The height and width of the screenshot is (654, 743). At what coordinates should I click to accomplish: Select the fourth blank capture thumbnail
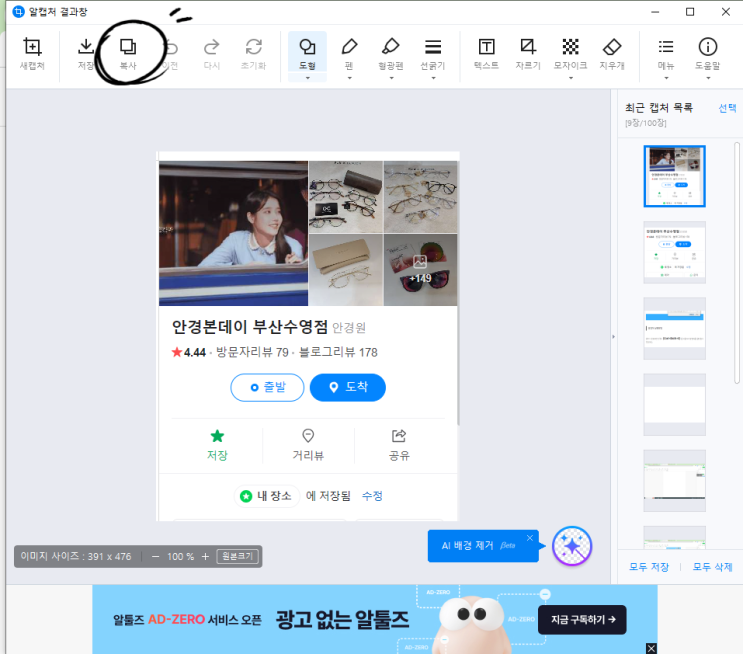(674, 404)
